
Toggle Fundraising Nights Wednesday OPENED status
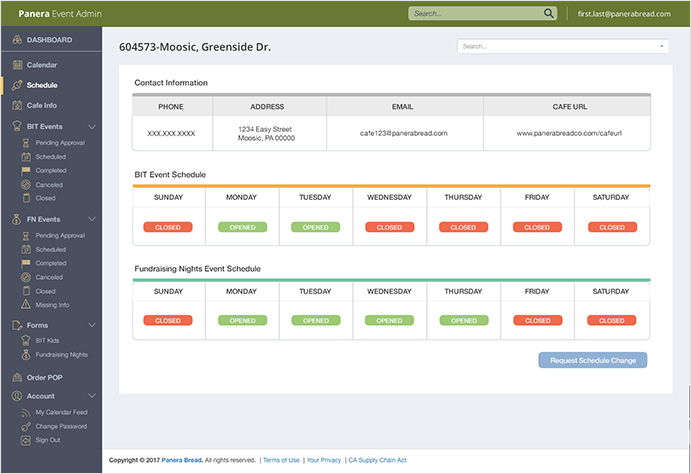pyautogui.click(x=390, y=320)
